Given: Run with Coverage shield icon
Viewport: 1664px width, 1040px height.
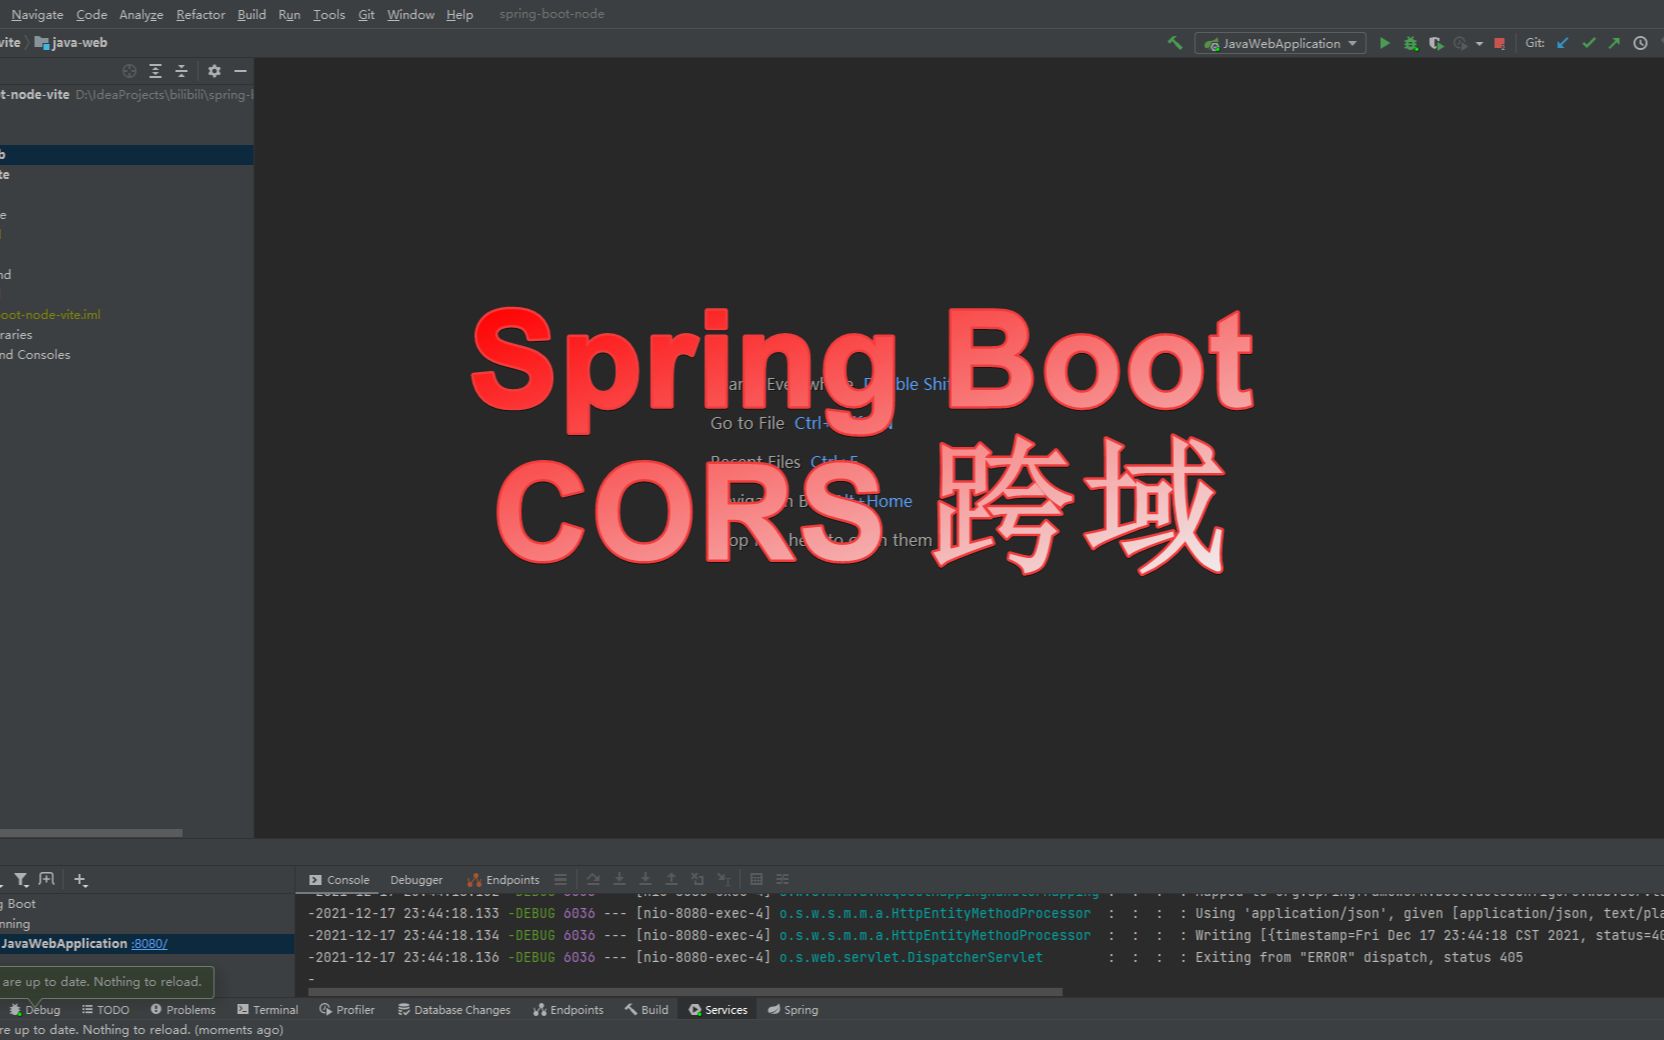Looking at the screenshot, I should click(x=1436, y=43).
